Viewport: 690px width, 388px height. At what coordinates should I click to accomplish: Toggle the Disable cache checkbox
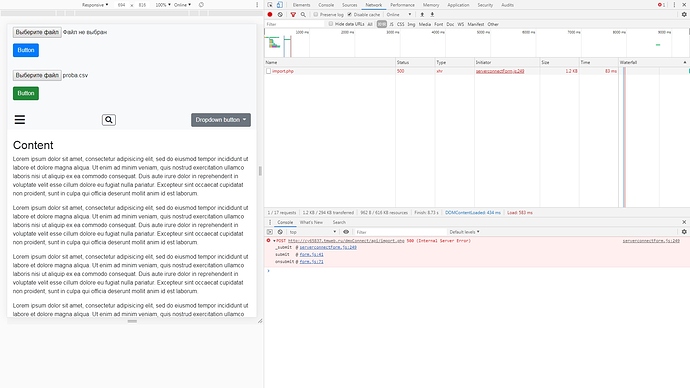tap(349, 15)
